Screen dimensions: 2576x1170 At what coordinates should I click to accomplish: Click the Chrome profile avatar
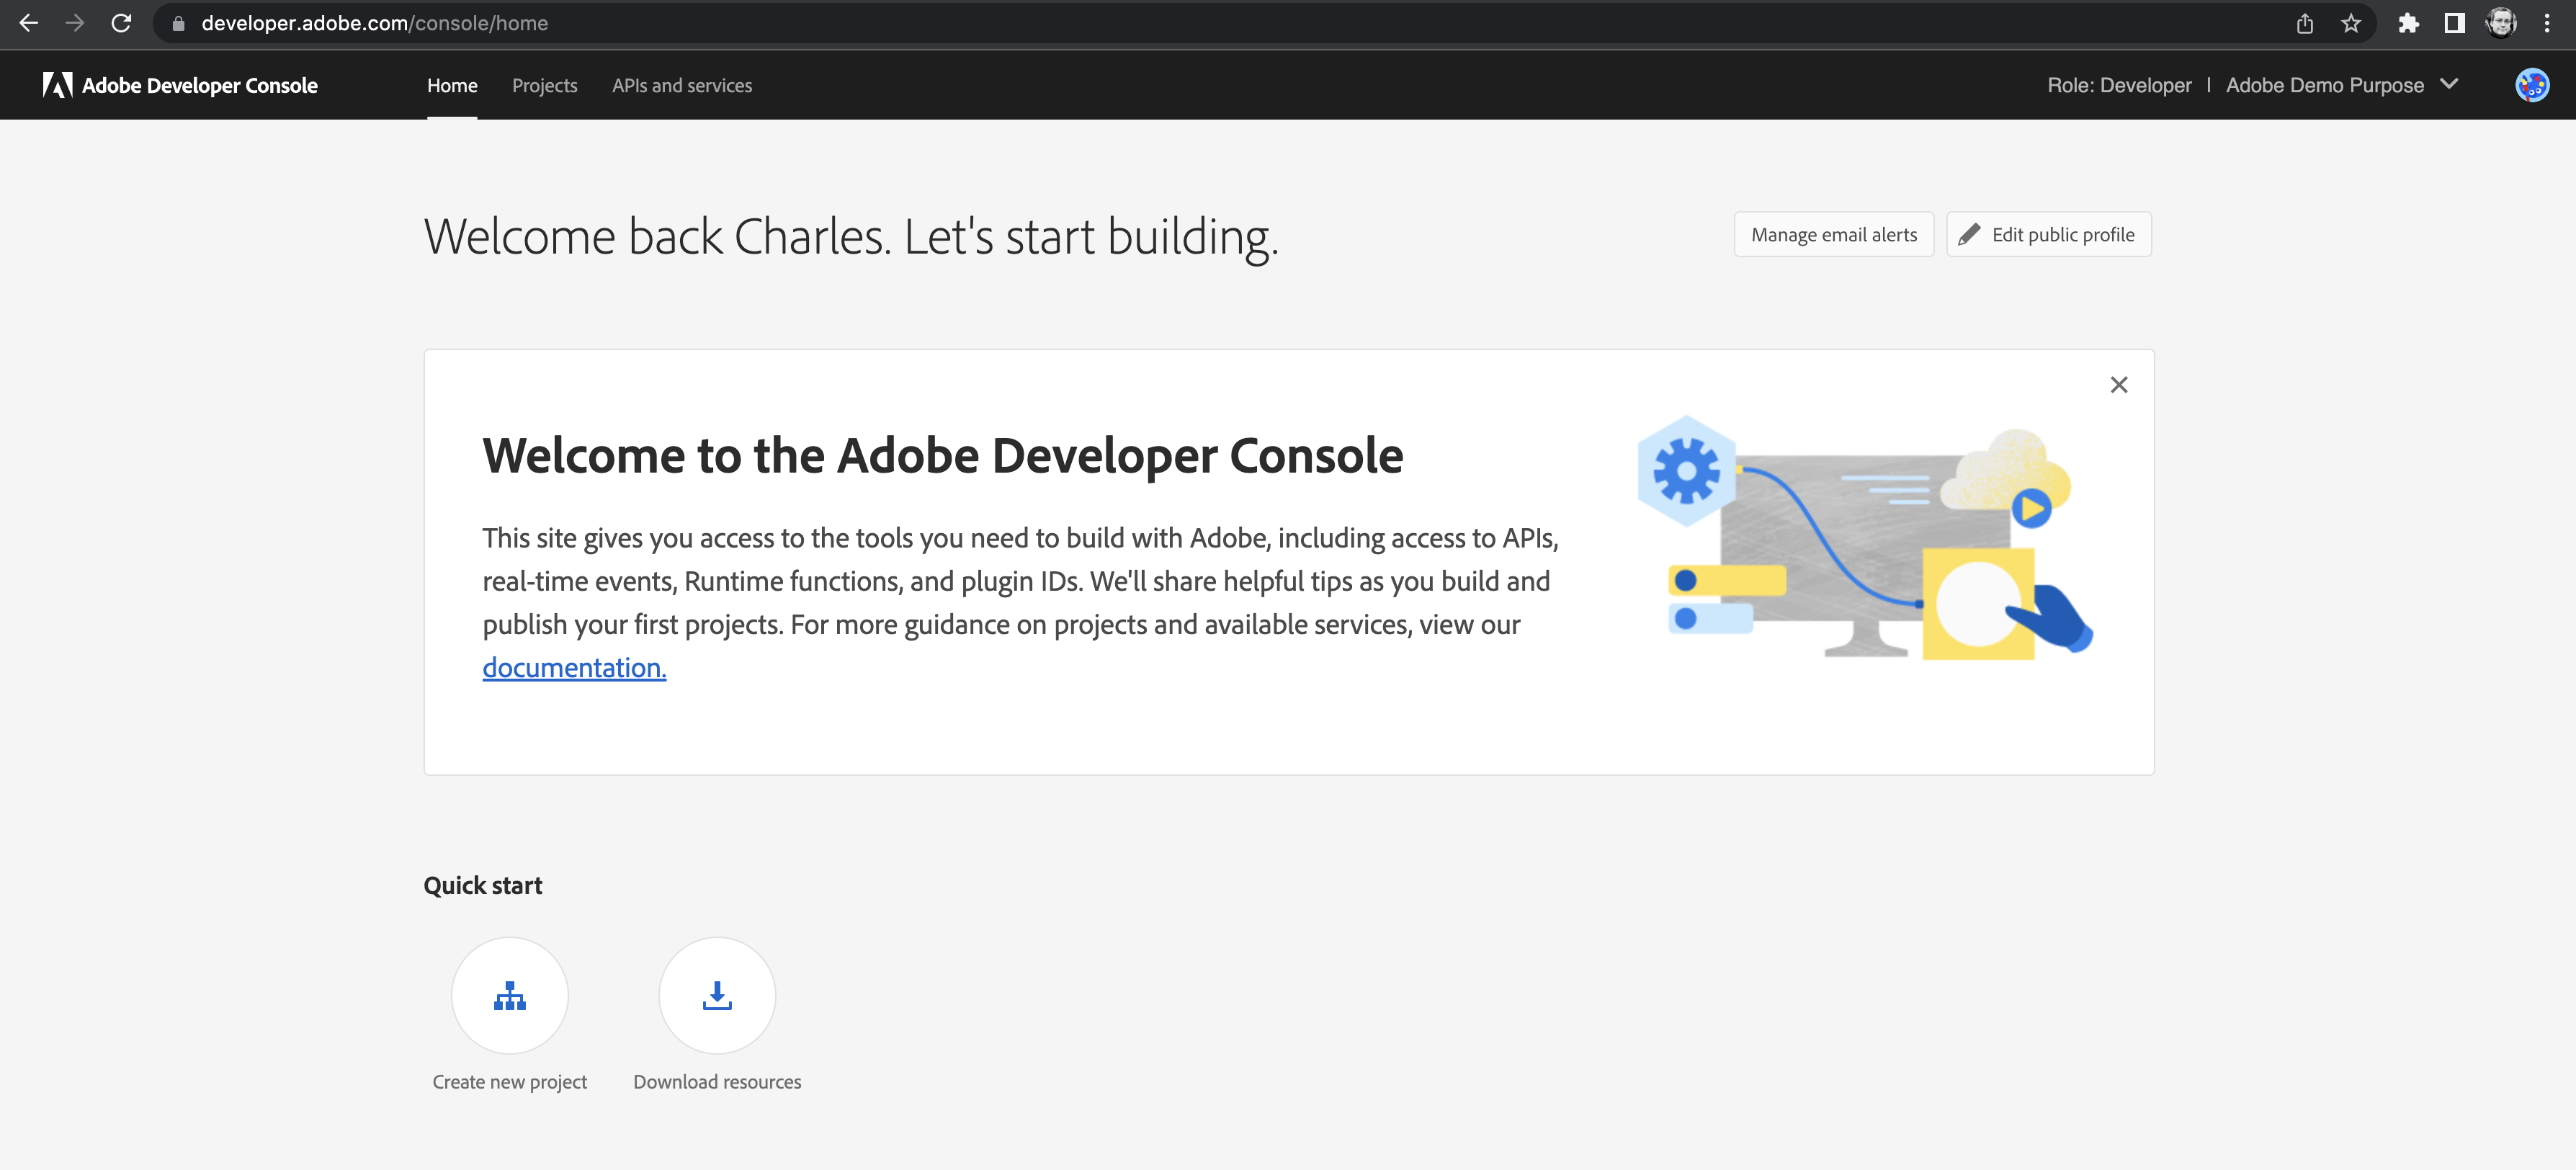(2501, 23)
